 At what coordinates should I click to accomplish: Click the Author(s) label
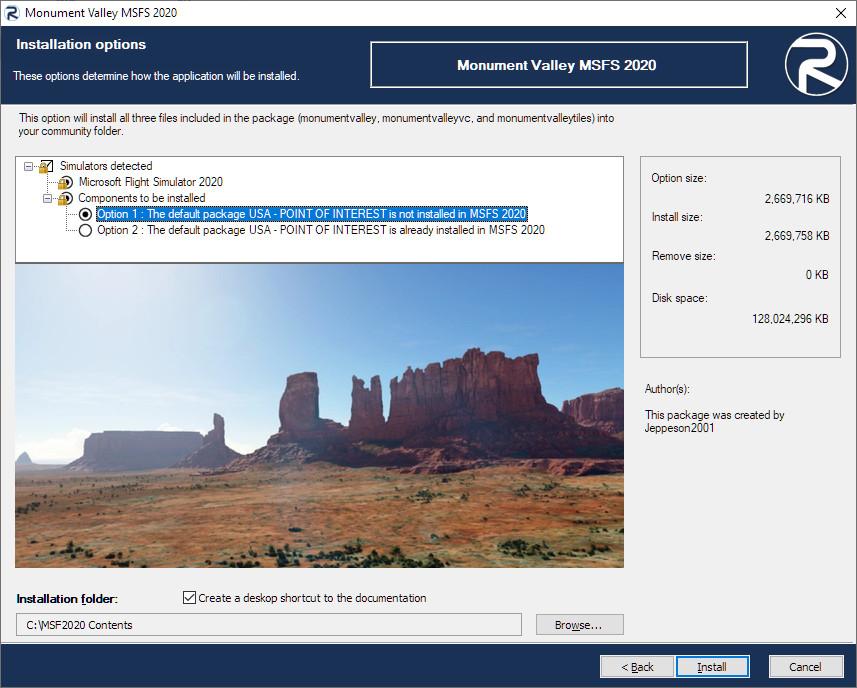(667, 389)
